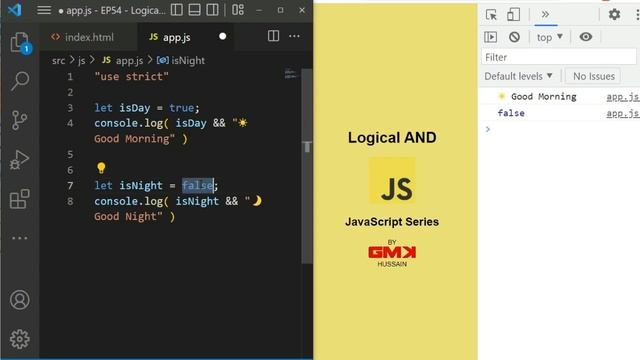Click the 'Good Morning' console message
Viewport: 640px width, 360px height.
click(x=544, y=97)
